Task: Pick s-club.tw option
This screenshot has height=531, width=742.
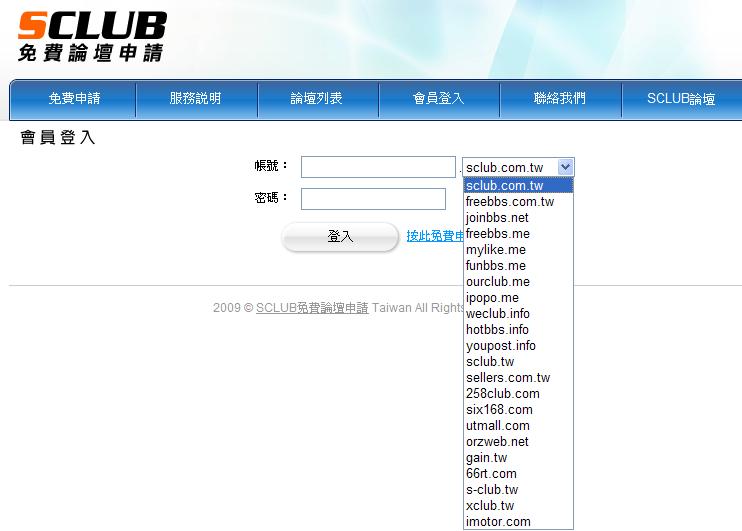Action: (518, 490)
